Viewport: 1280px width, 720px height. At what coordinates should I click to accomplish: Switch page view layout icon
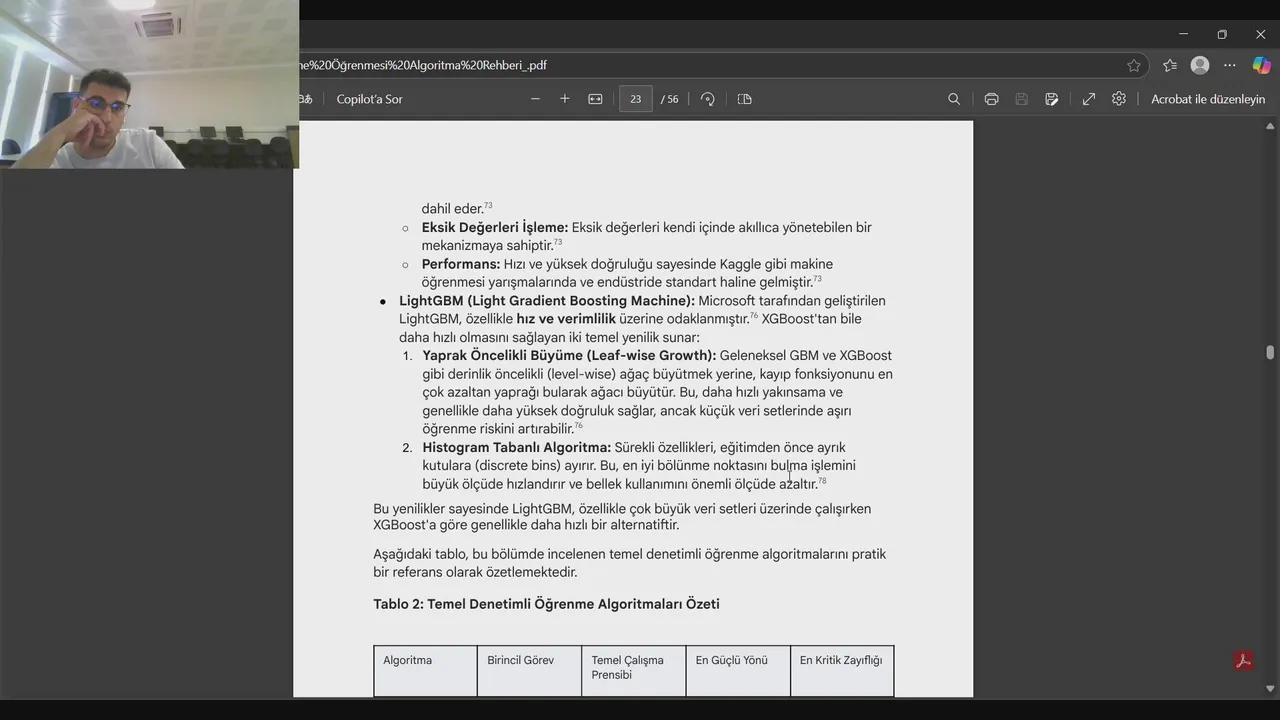[744, 99]
